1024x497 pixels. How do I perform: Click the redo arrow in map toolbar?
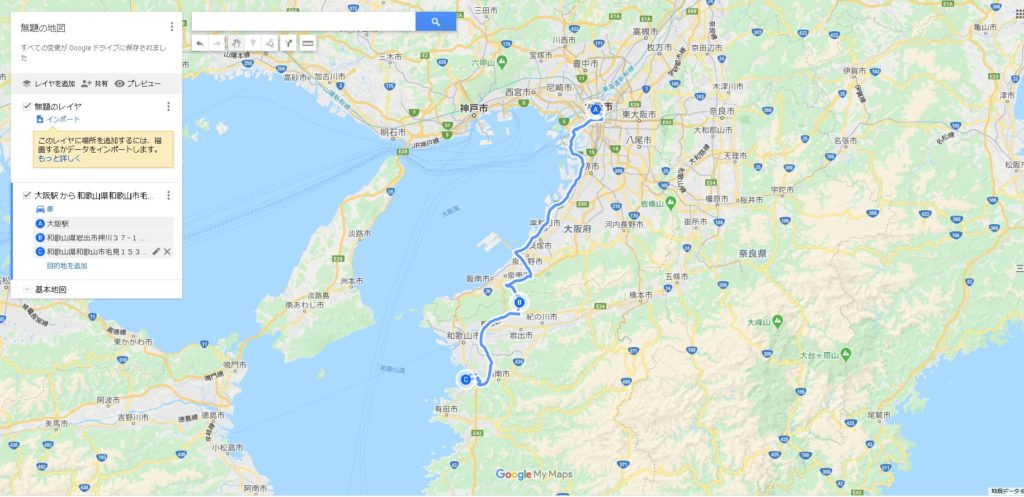[x=217, y=43]
